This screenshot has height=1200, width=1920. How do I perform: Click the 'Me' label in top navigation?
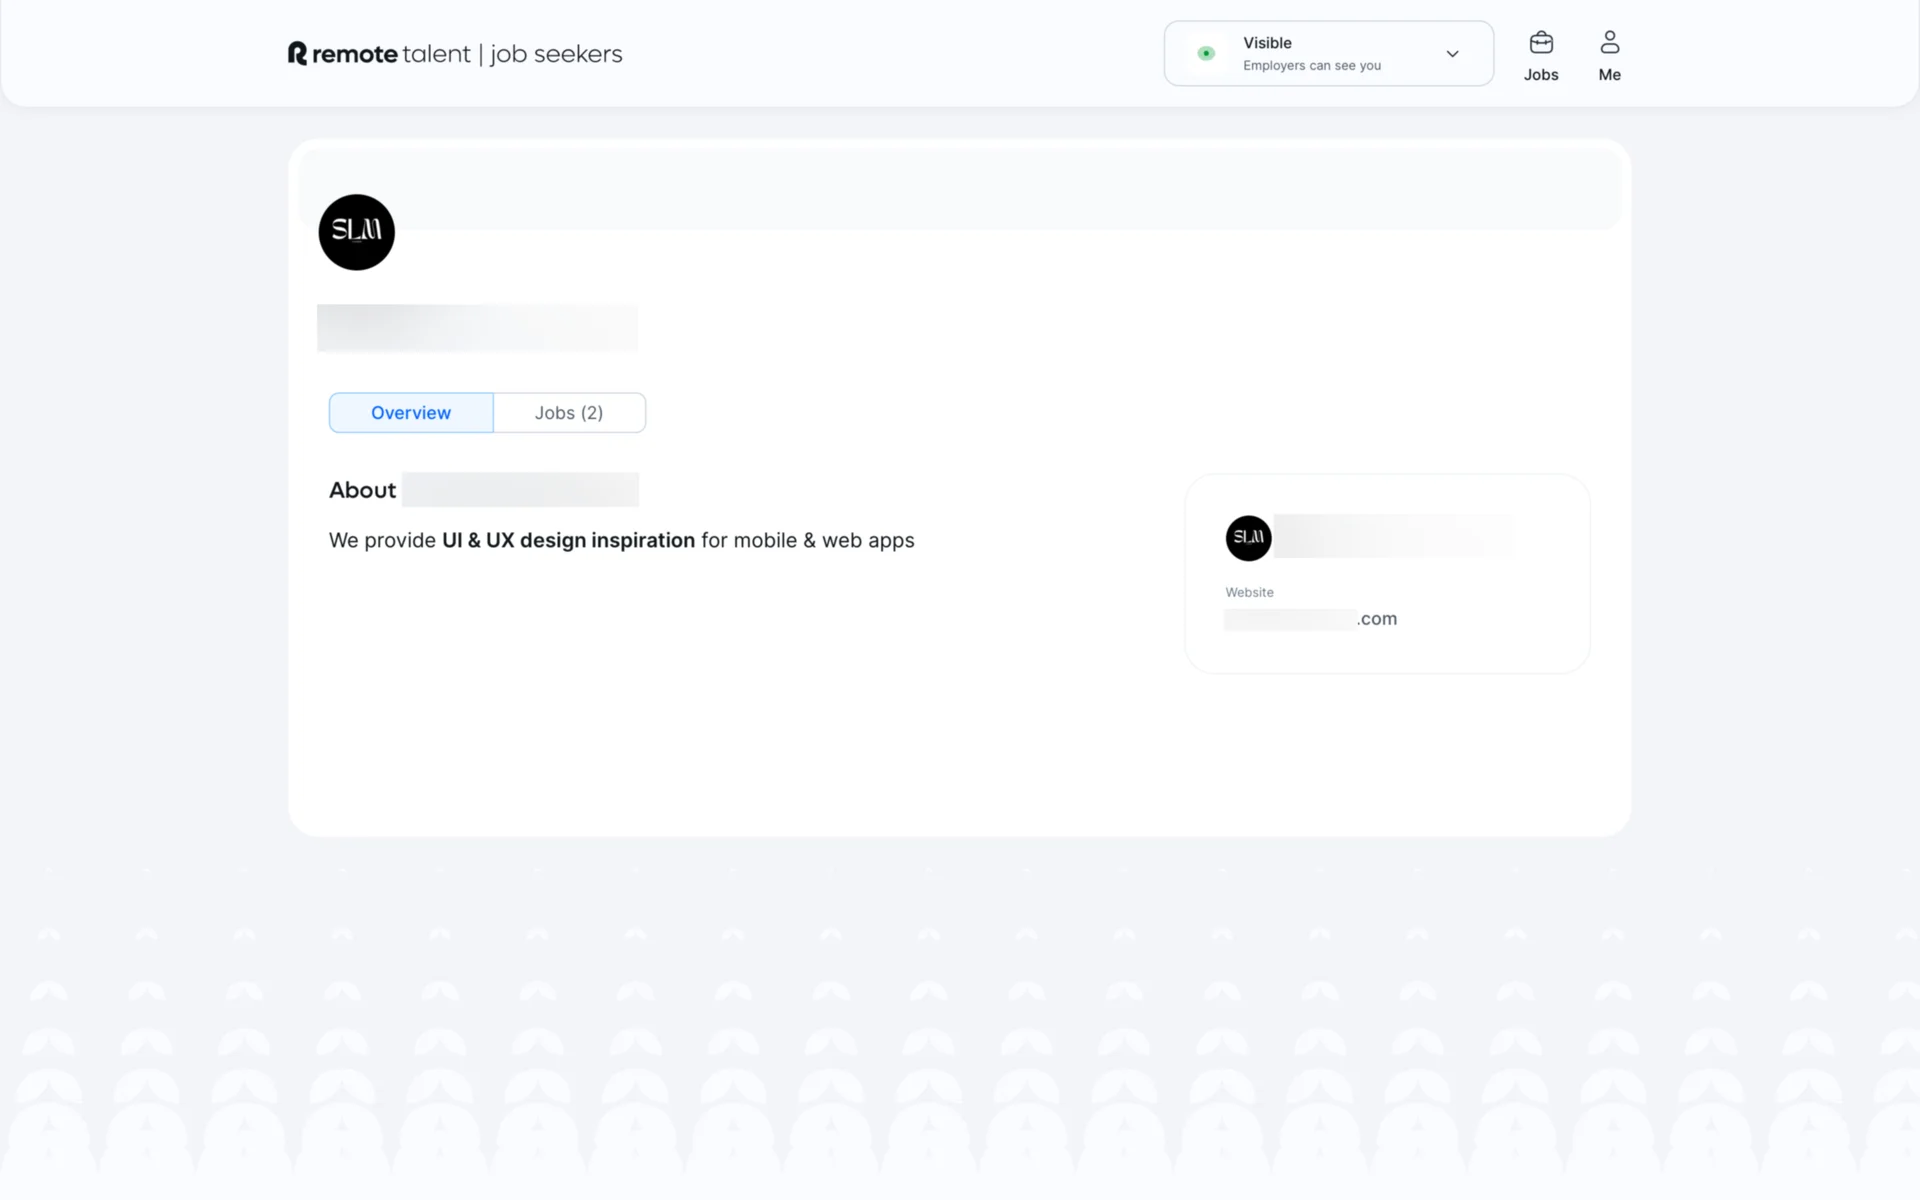point(1609,75)
